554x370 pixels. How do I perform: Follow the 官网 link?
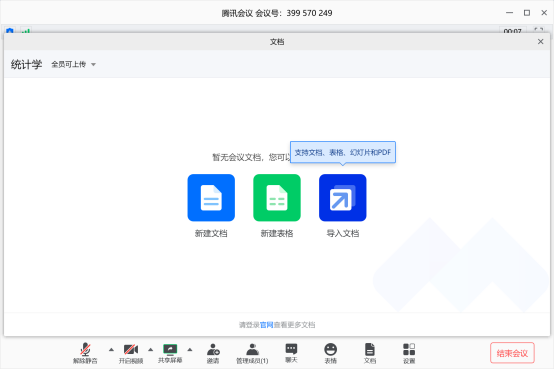(x=266, y=325)
